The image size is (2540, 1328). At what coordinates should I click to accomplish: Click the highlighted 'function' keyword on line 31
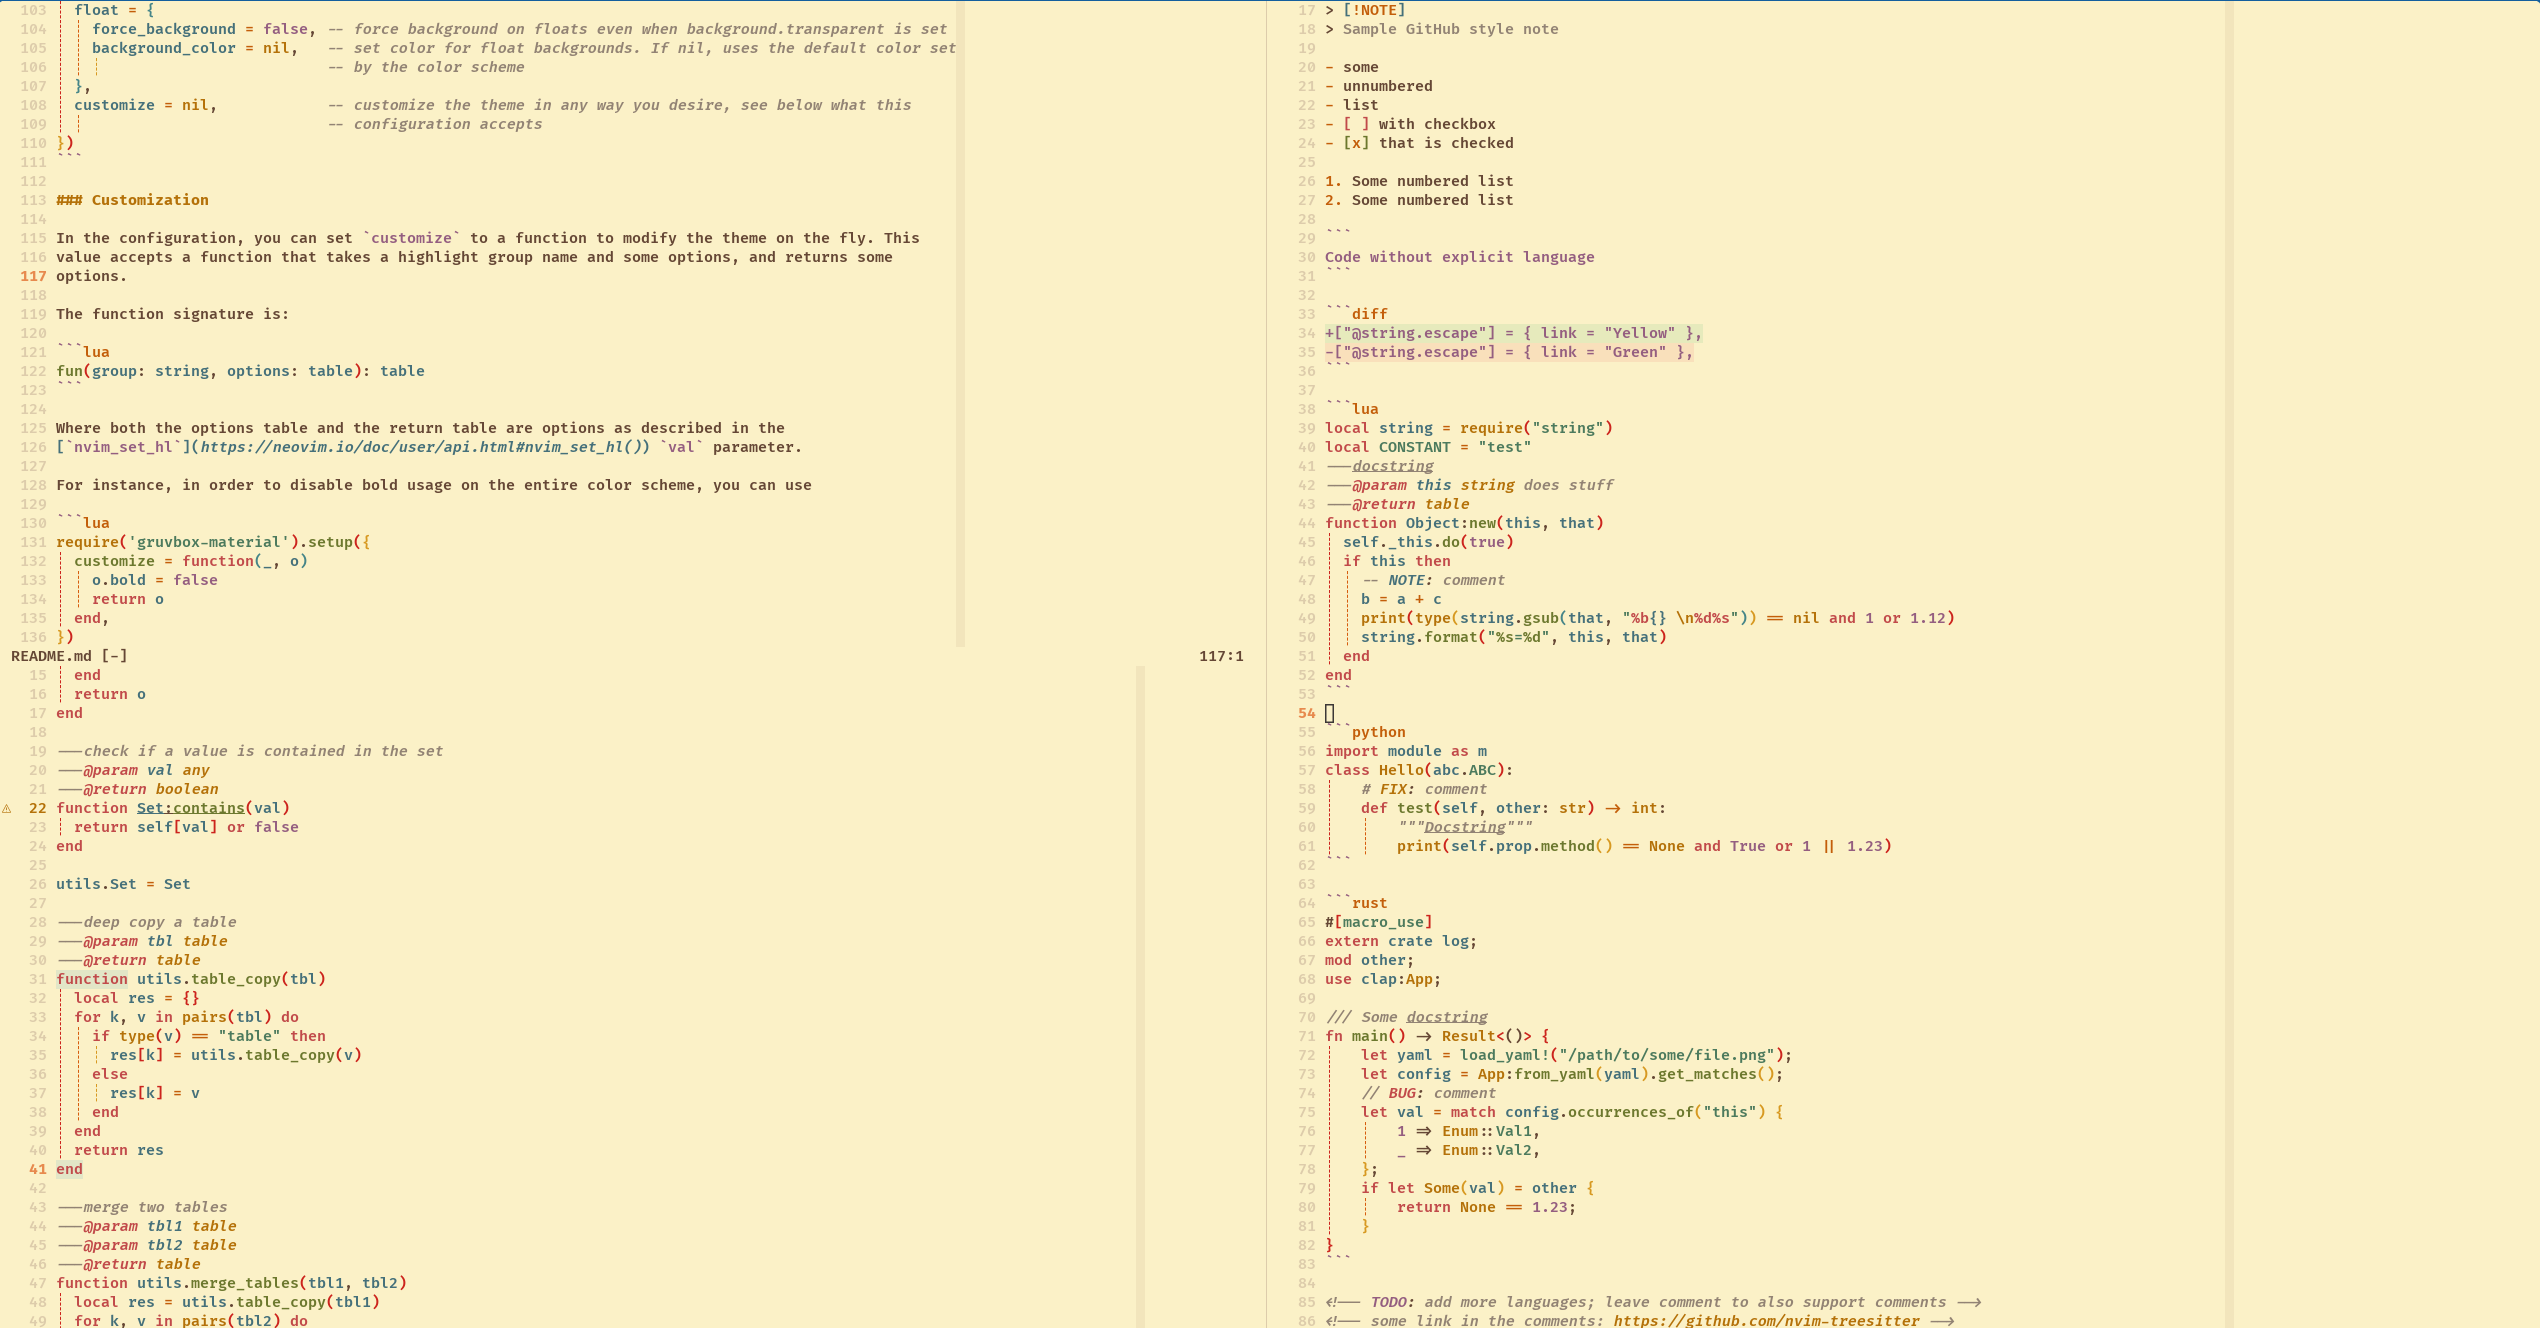92,979
